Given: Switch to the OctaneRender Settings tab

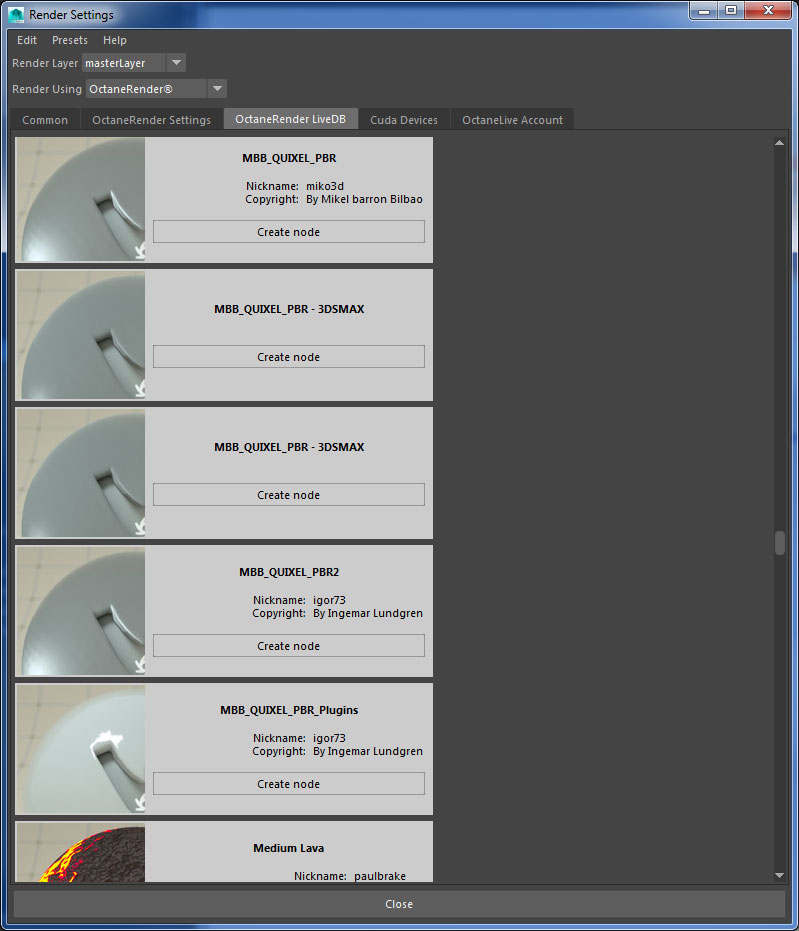Looking at the screenshot, I should point(151,120).
